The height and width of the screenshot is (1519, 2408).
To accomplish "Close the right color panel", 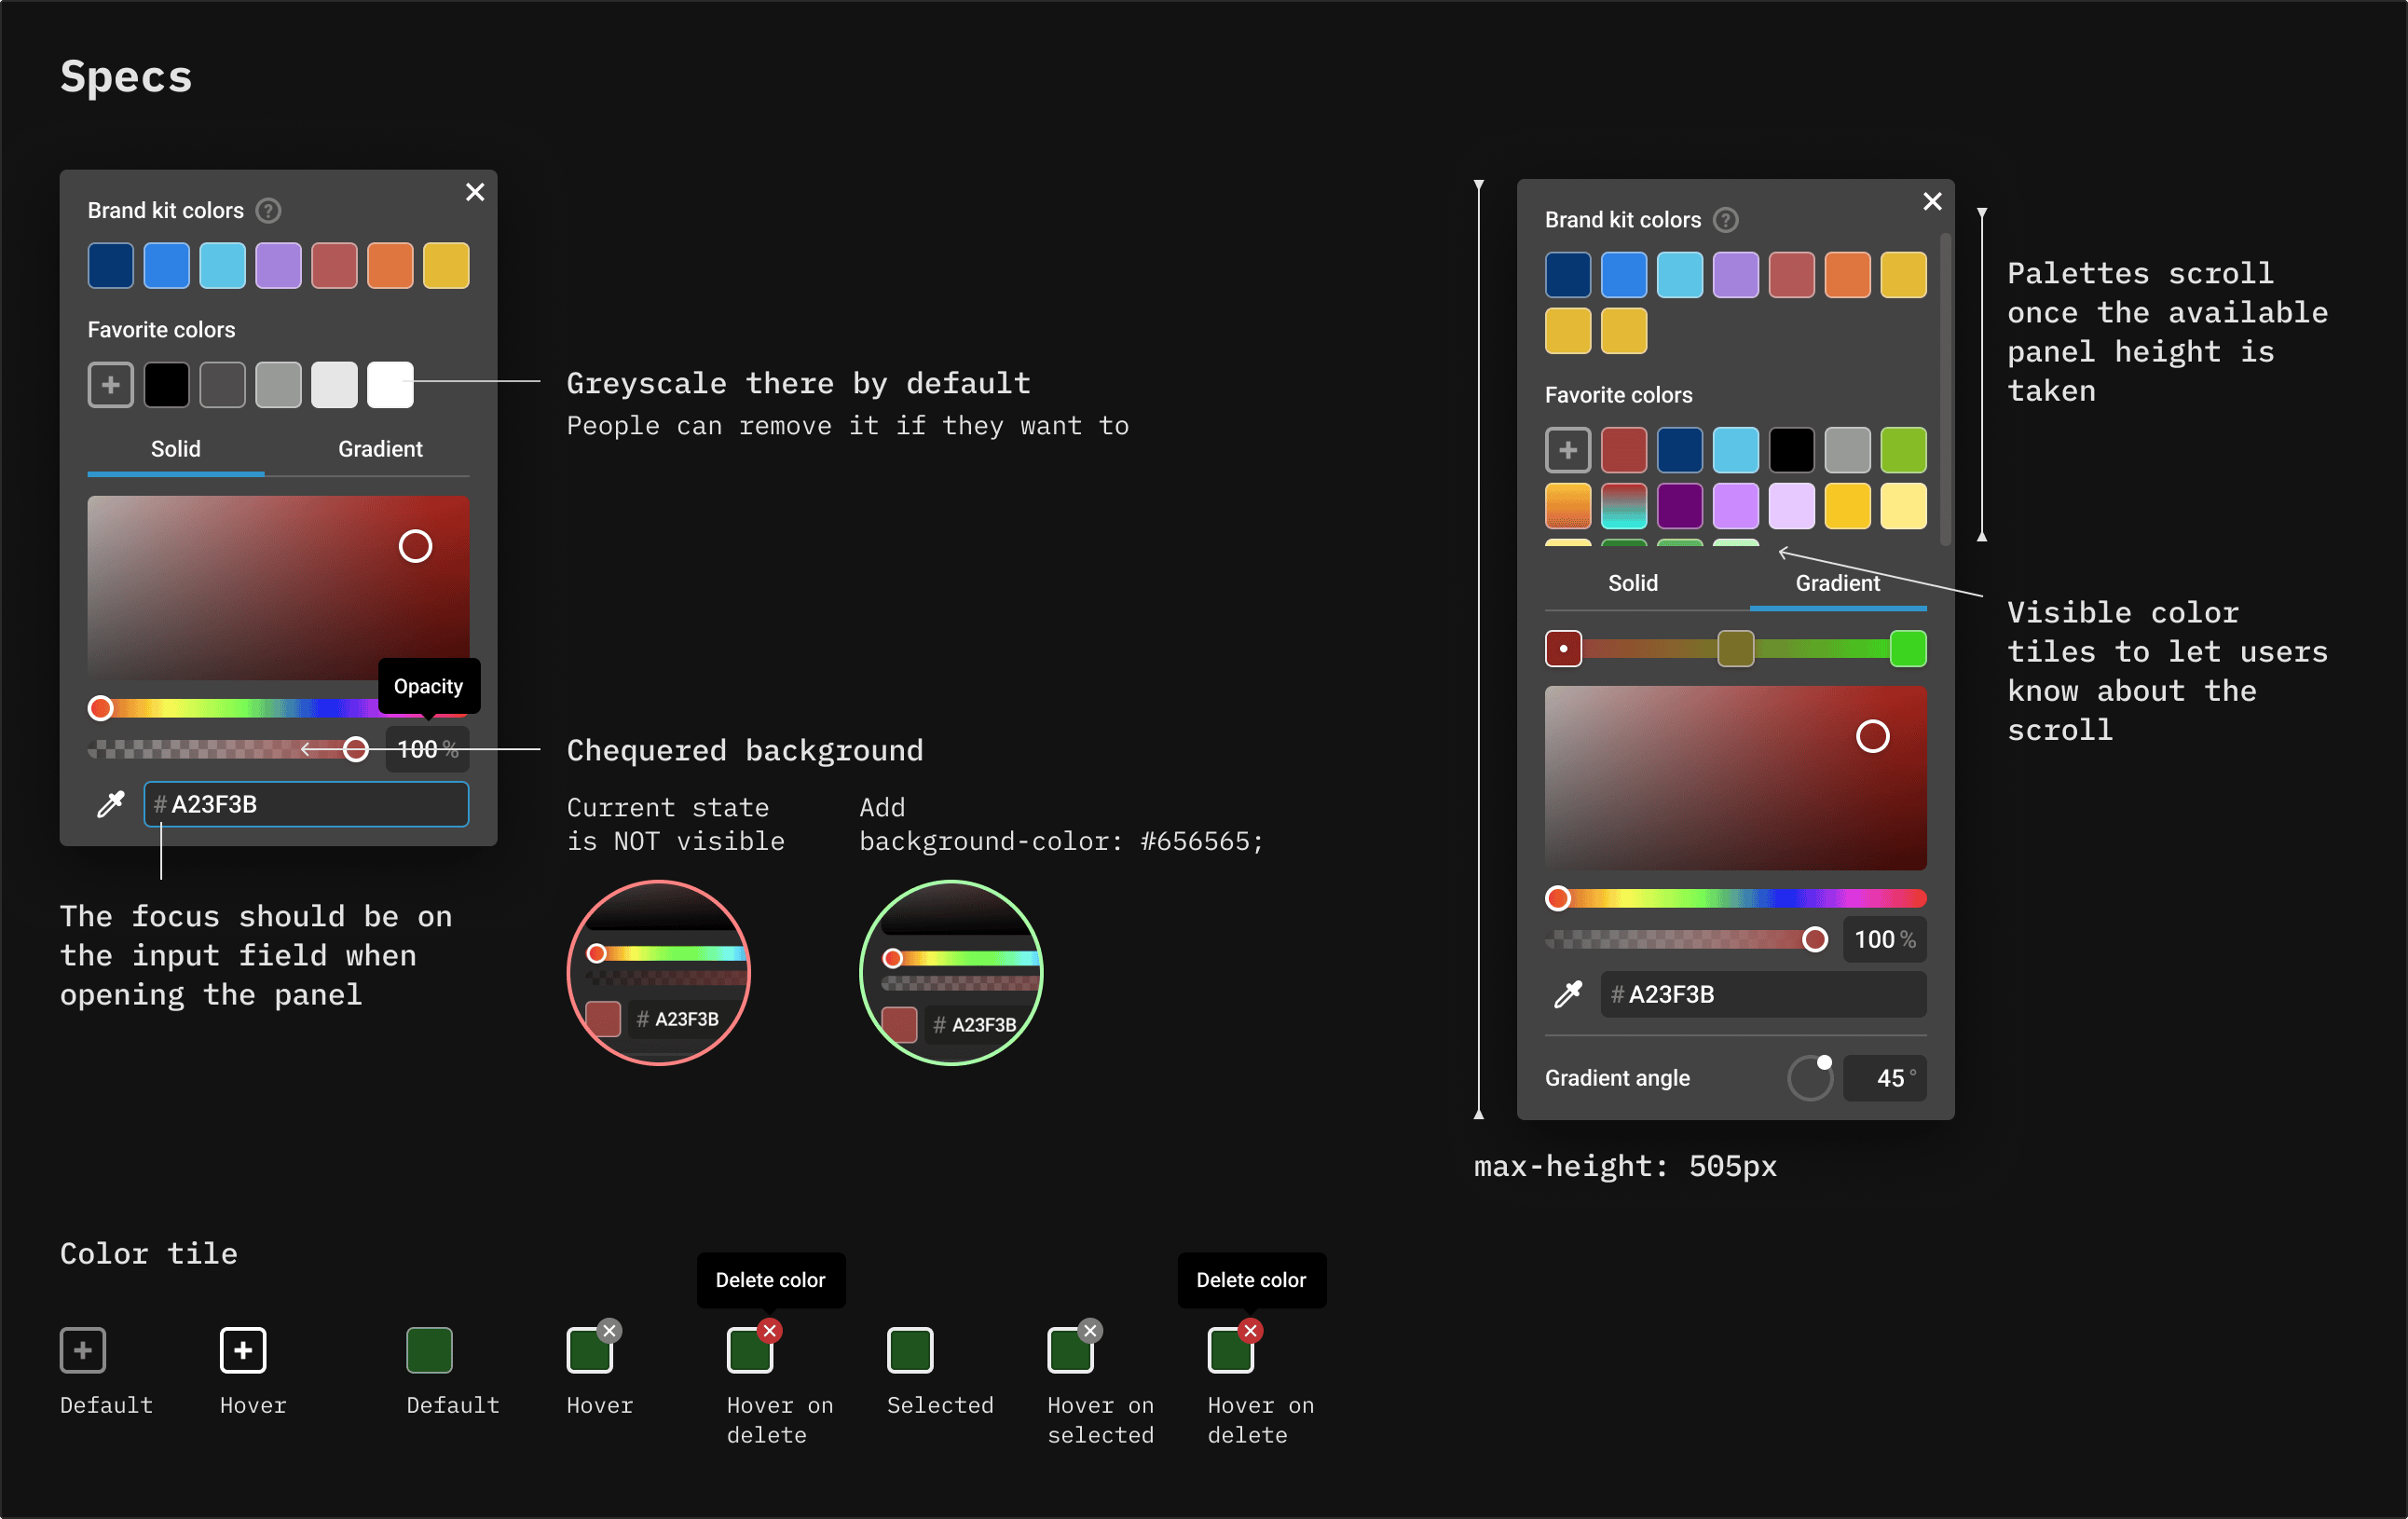I will click(x=1932, y=202).
